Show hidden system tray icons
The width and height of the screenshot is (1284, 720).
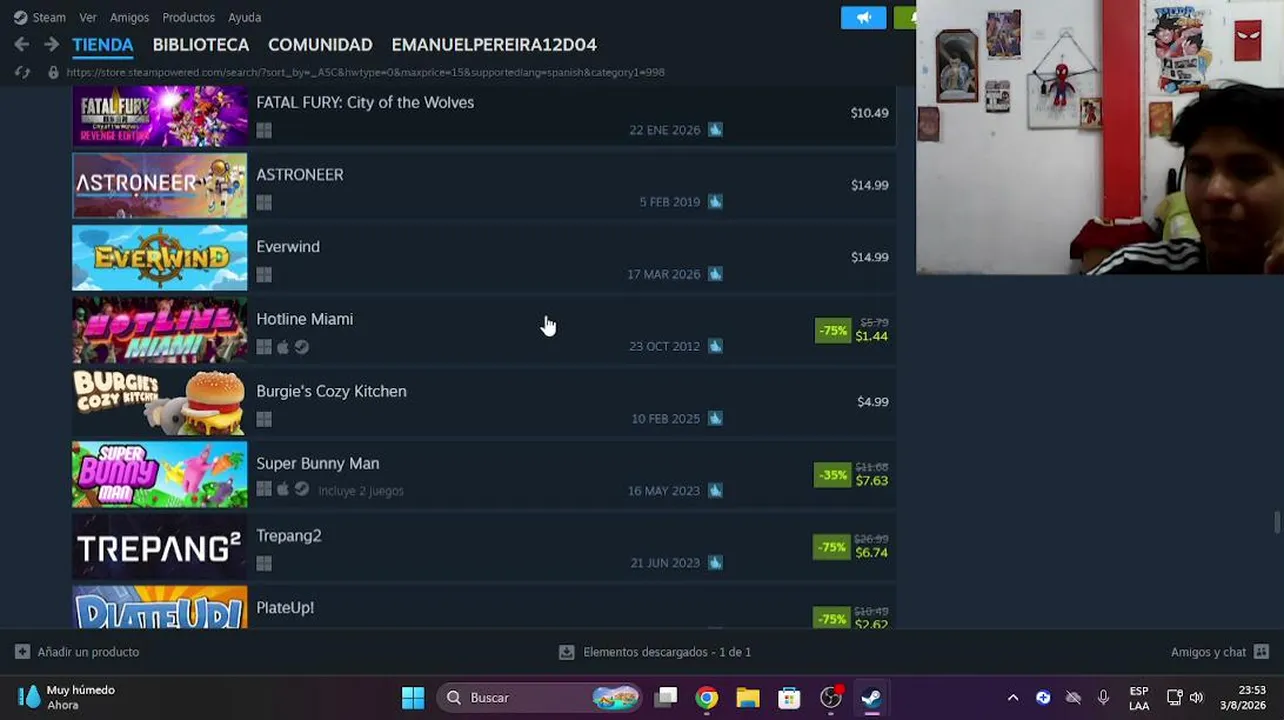[x=1013, y=698]
